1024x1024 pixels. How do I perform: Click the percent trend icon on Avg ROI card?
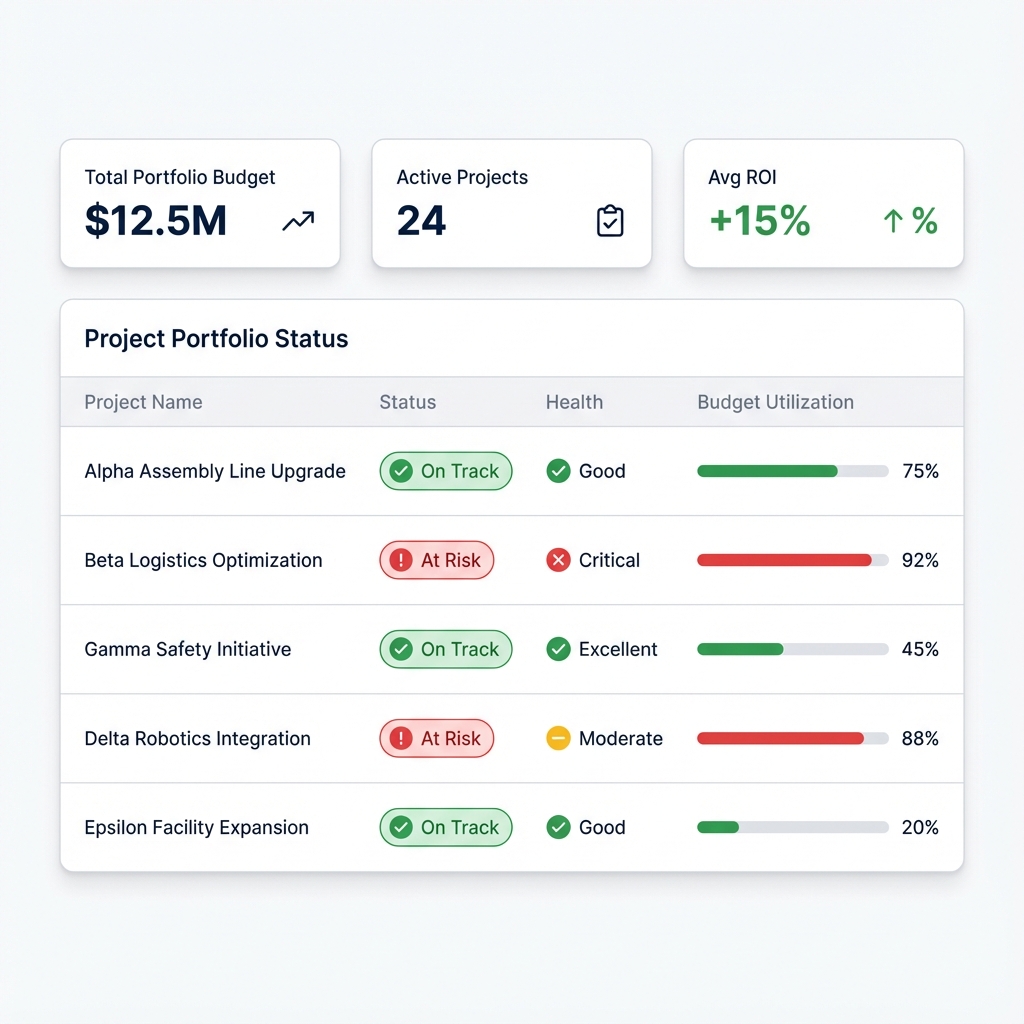[910, 221]
